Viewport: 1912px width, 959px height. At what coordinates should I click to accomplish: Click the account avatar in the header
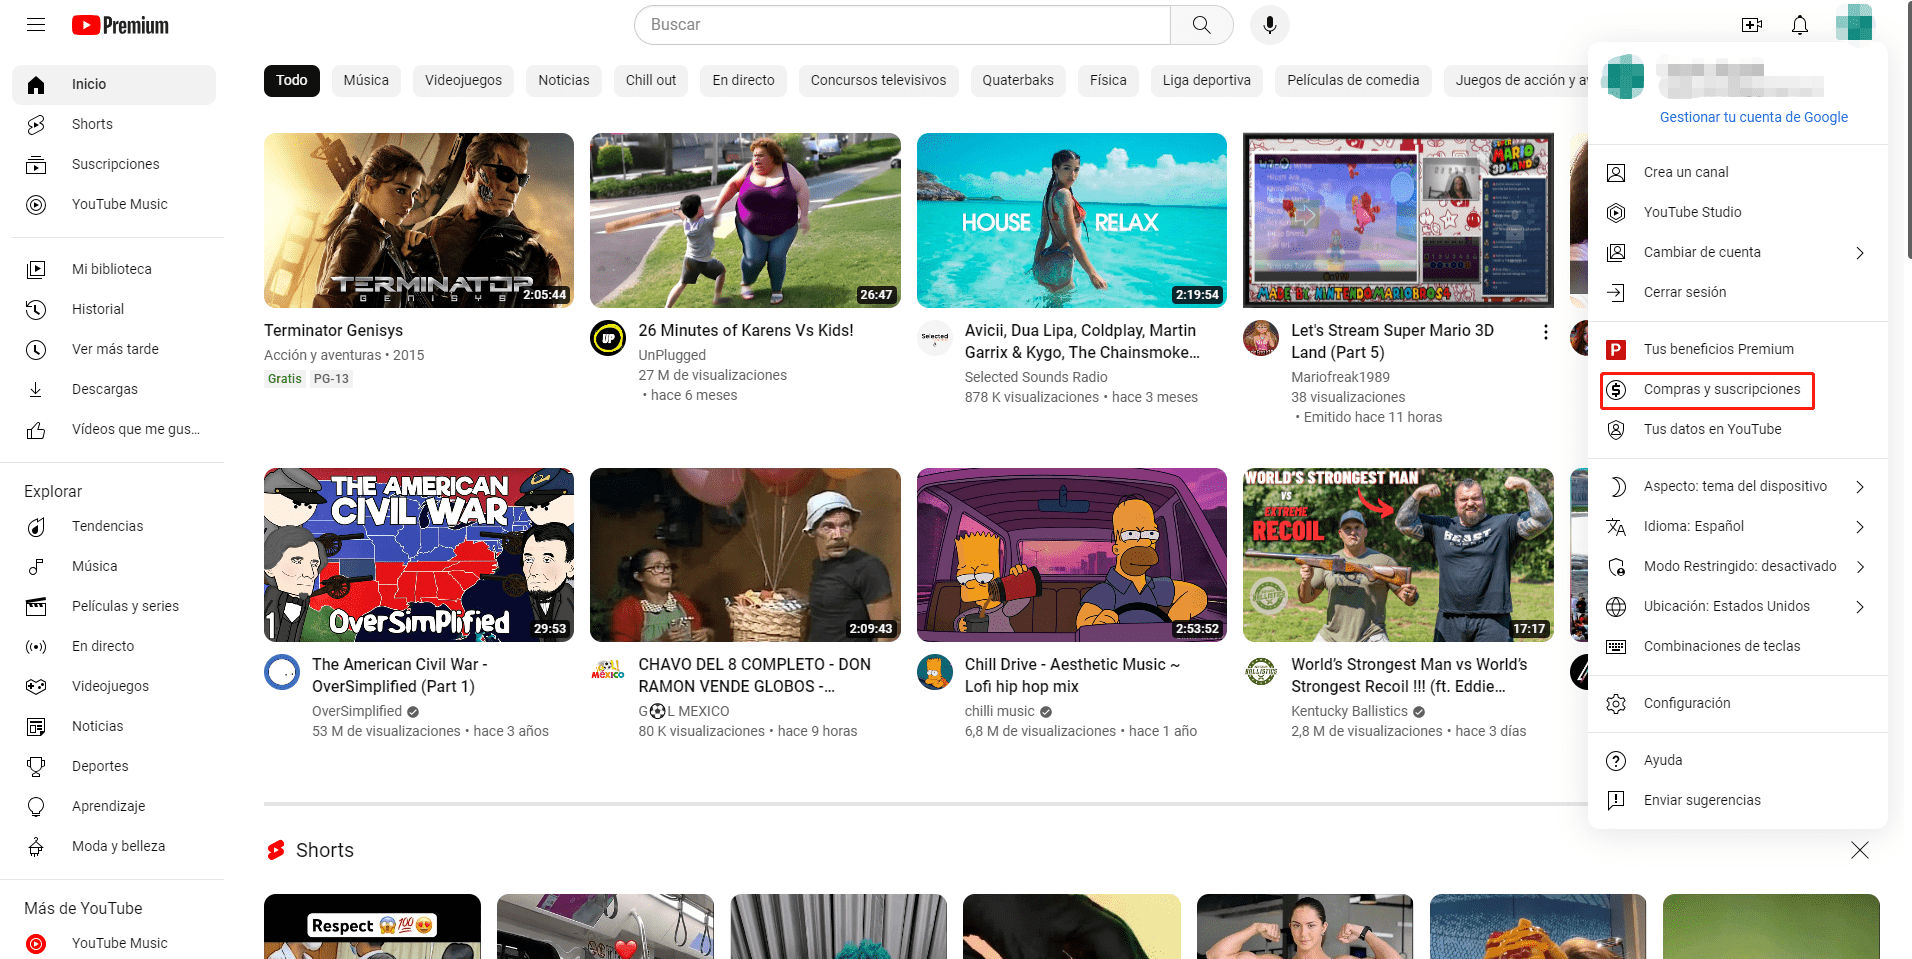coord(1854,22)
